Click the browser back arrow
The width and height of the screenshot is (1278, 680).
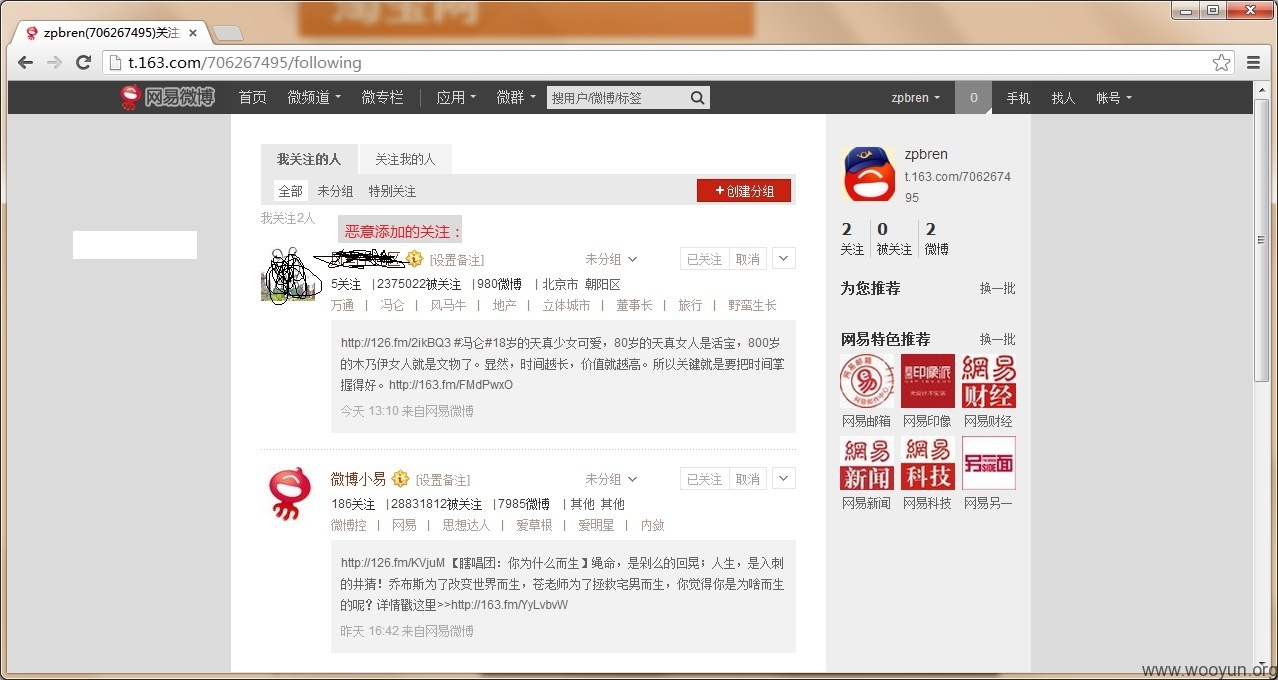25,62
